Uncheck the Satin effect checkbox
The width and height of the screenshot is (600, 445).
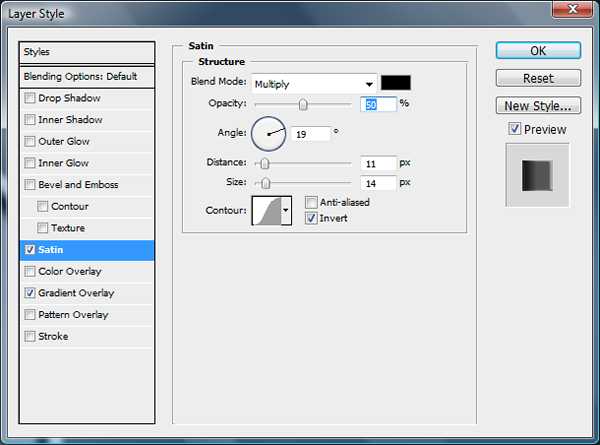29,250
